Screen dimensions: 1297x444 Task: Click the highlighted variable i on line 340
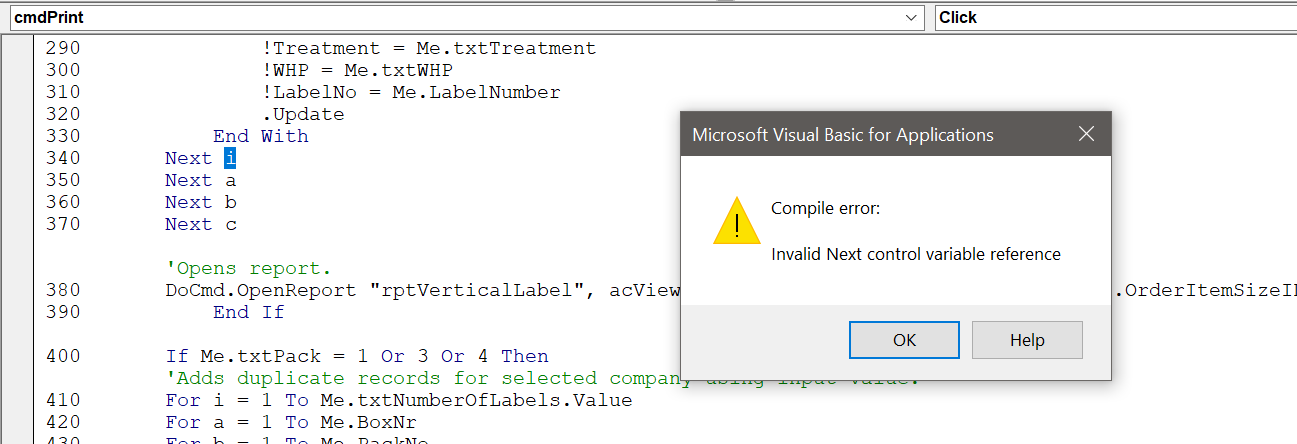(x=229, y=158)
